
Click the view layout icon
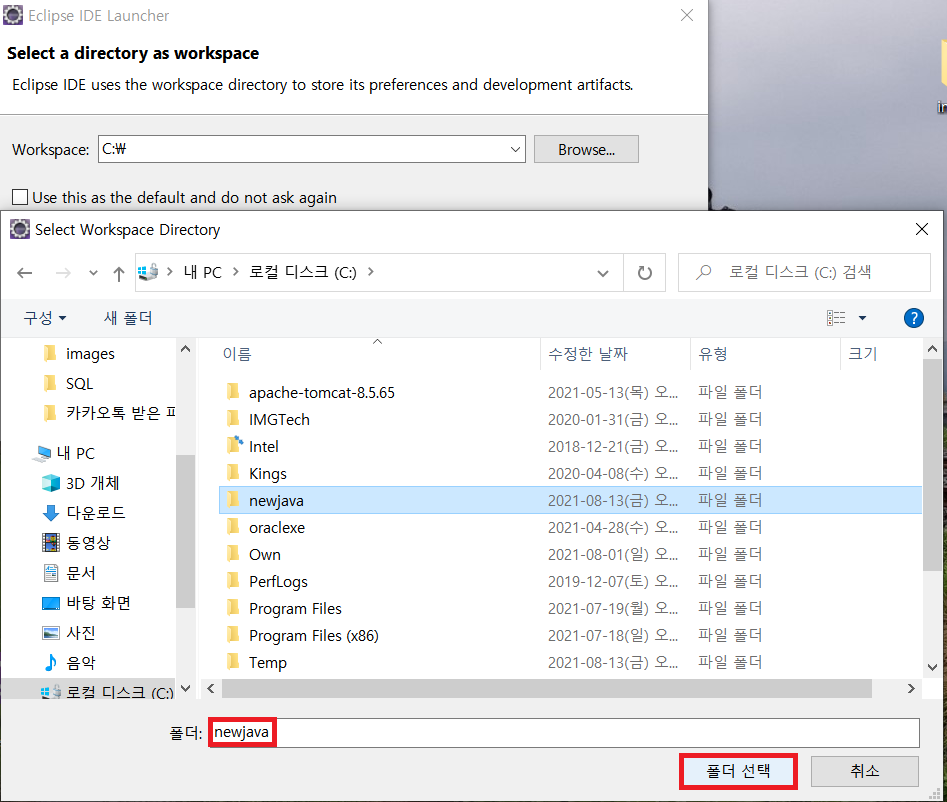tap(836, 318)
